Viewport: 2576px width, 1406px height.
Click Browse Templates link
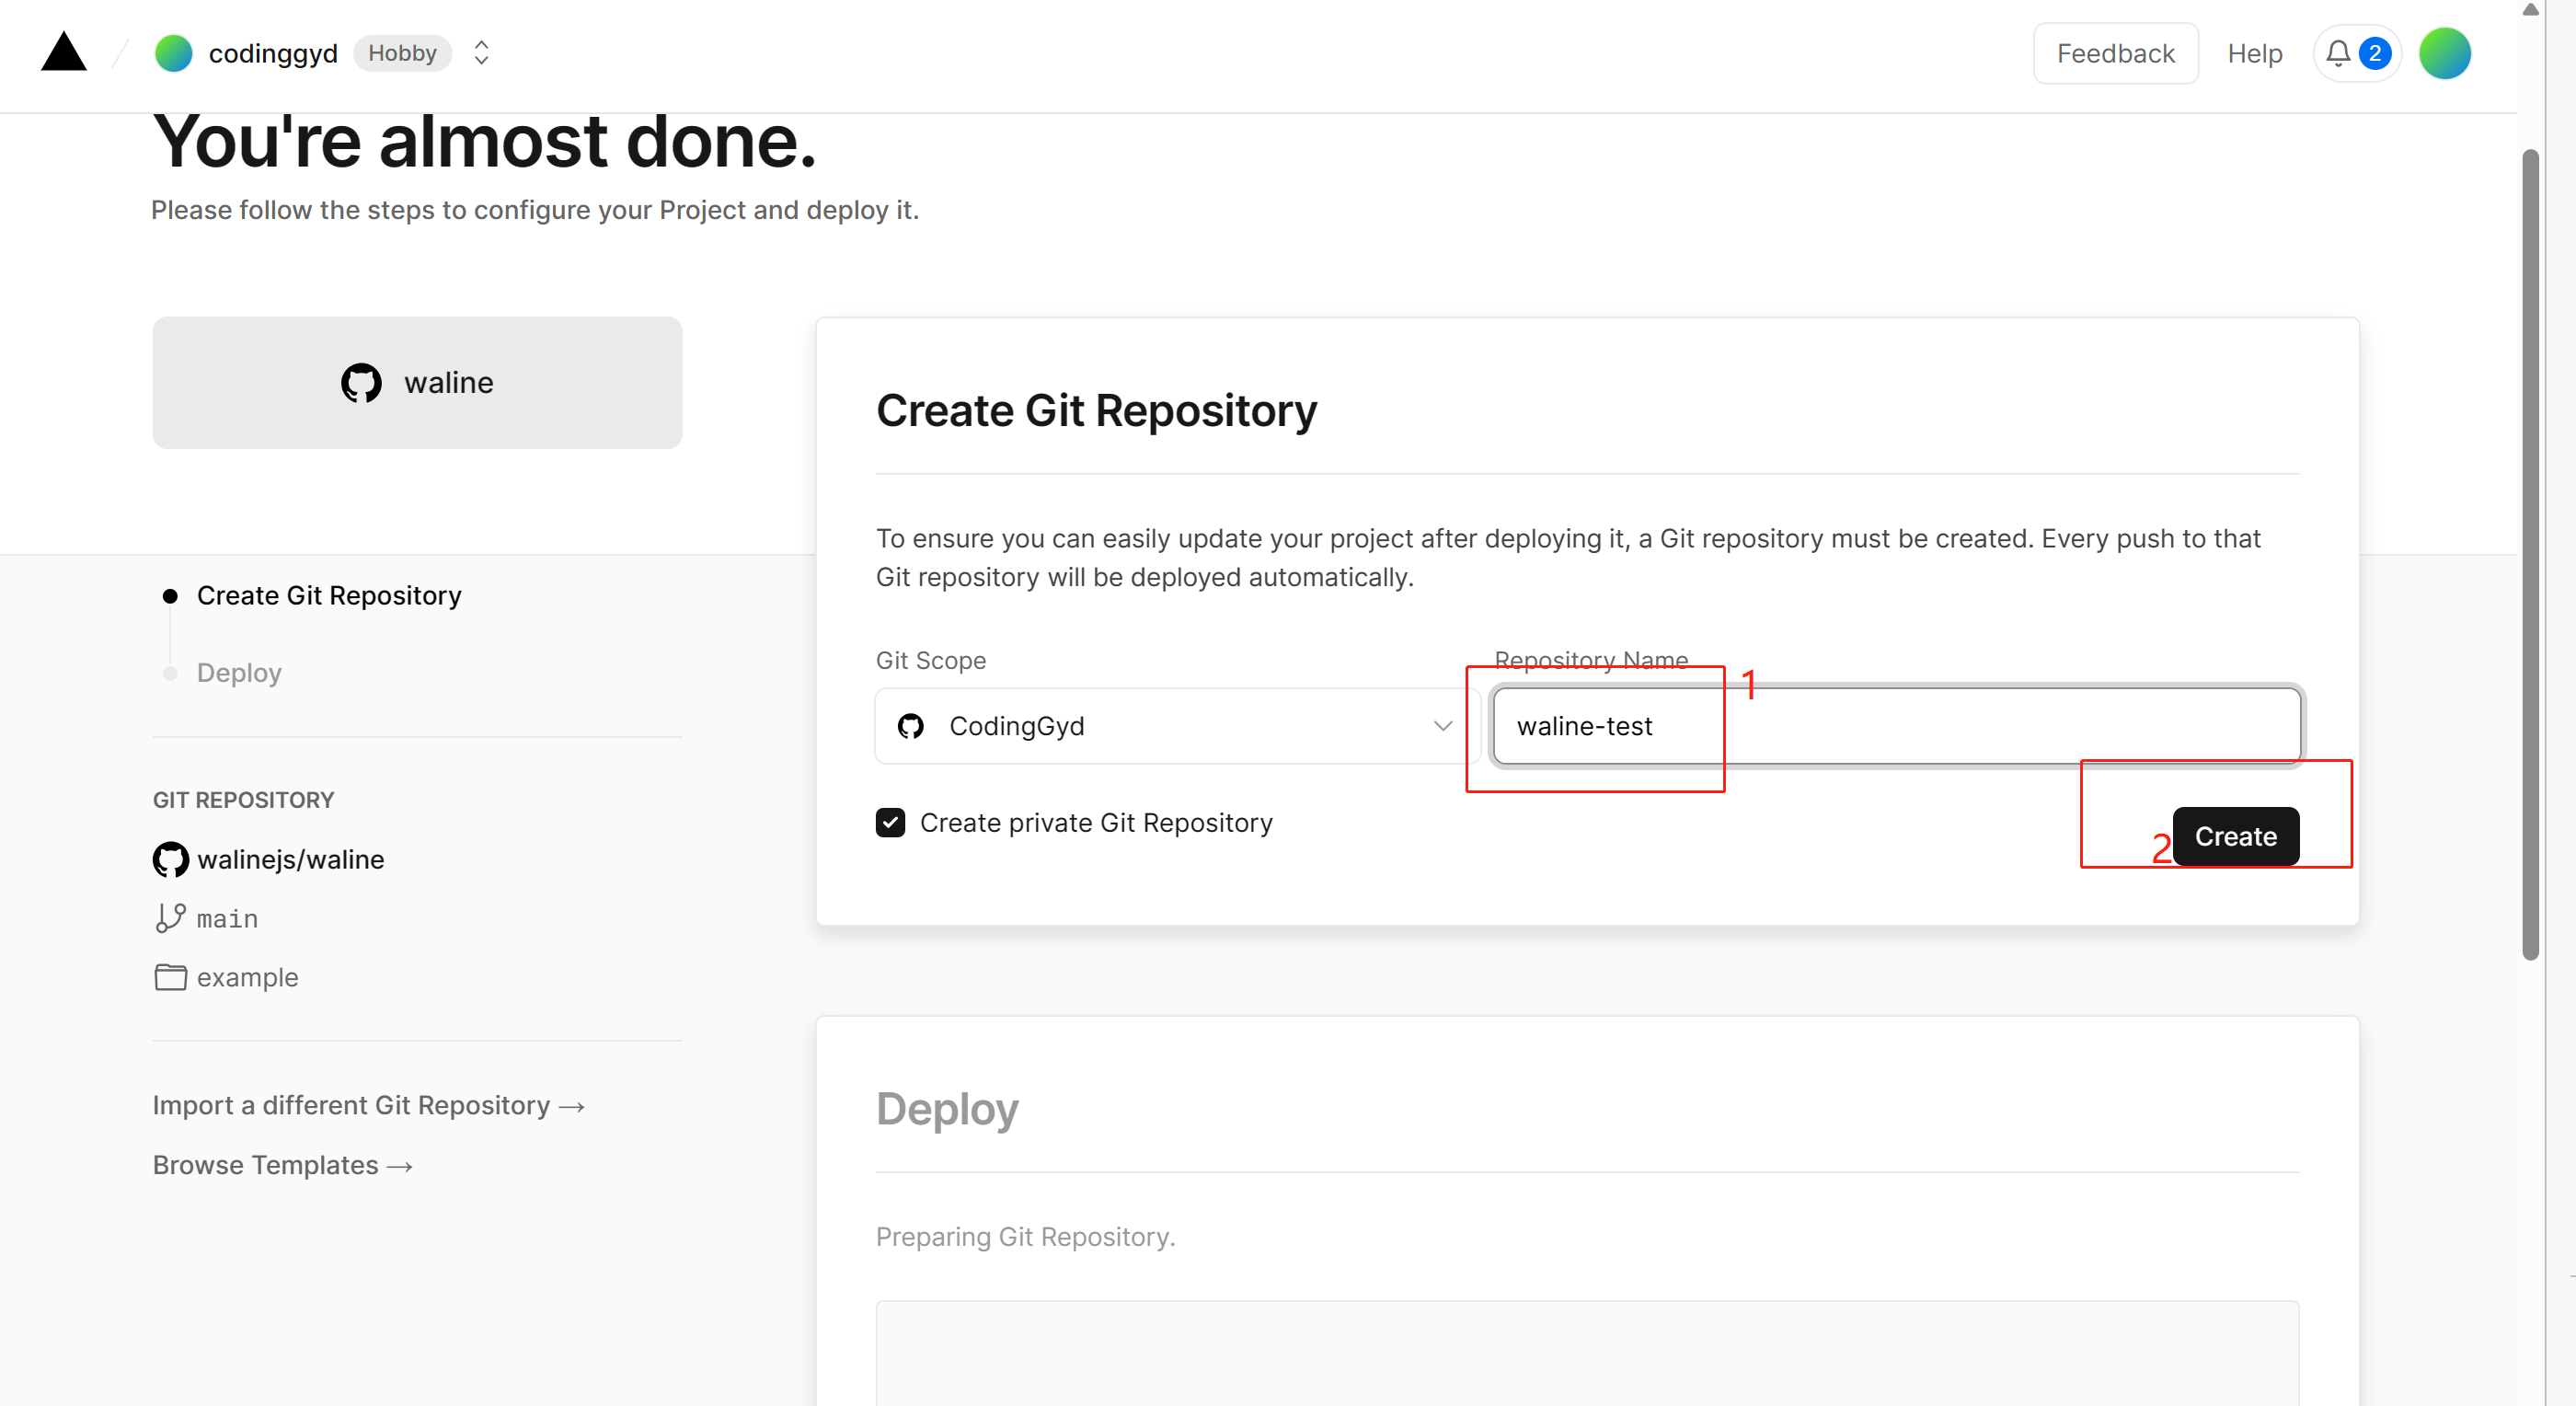point(284,1164)
